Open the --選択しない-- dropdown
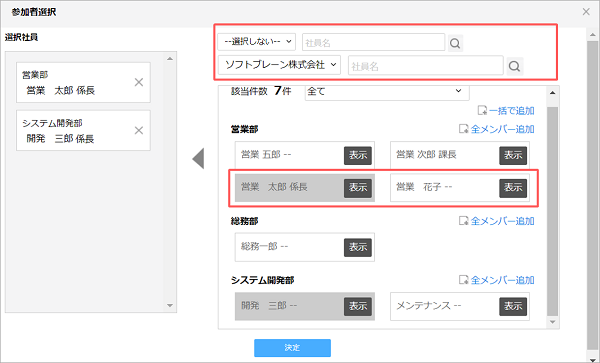Image resolution: width=600 pixels, height=363 pixels. (x=257, y=42)
